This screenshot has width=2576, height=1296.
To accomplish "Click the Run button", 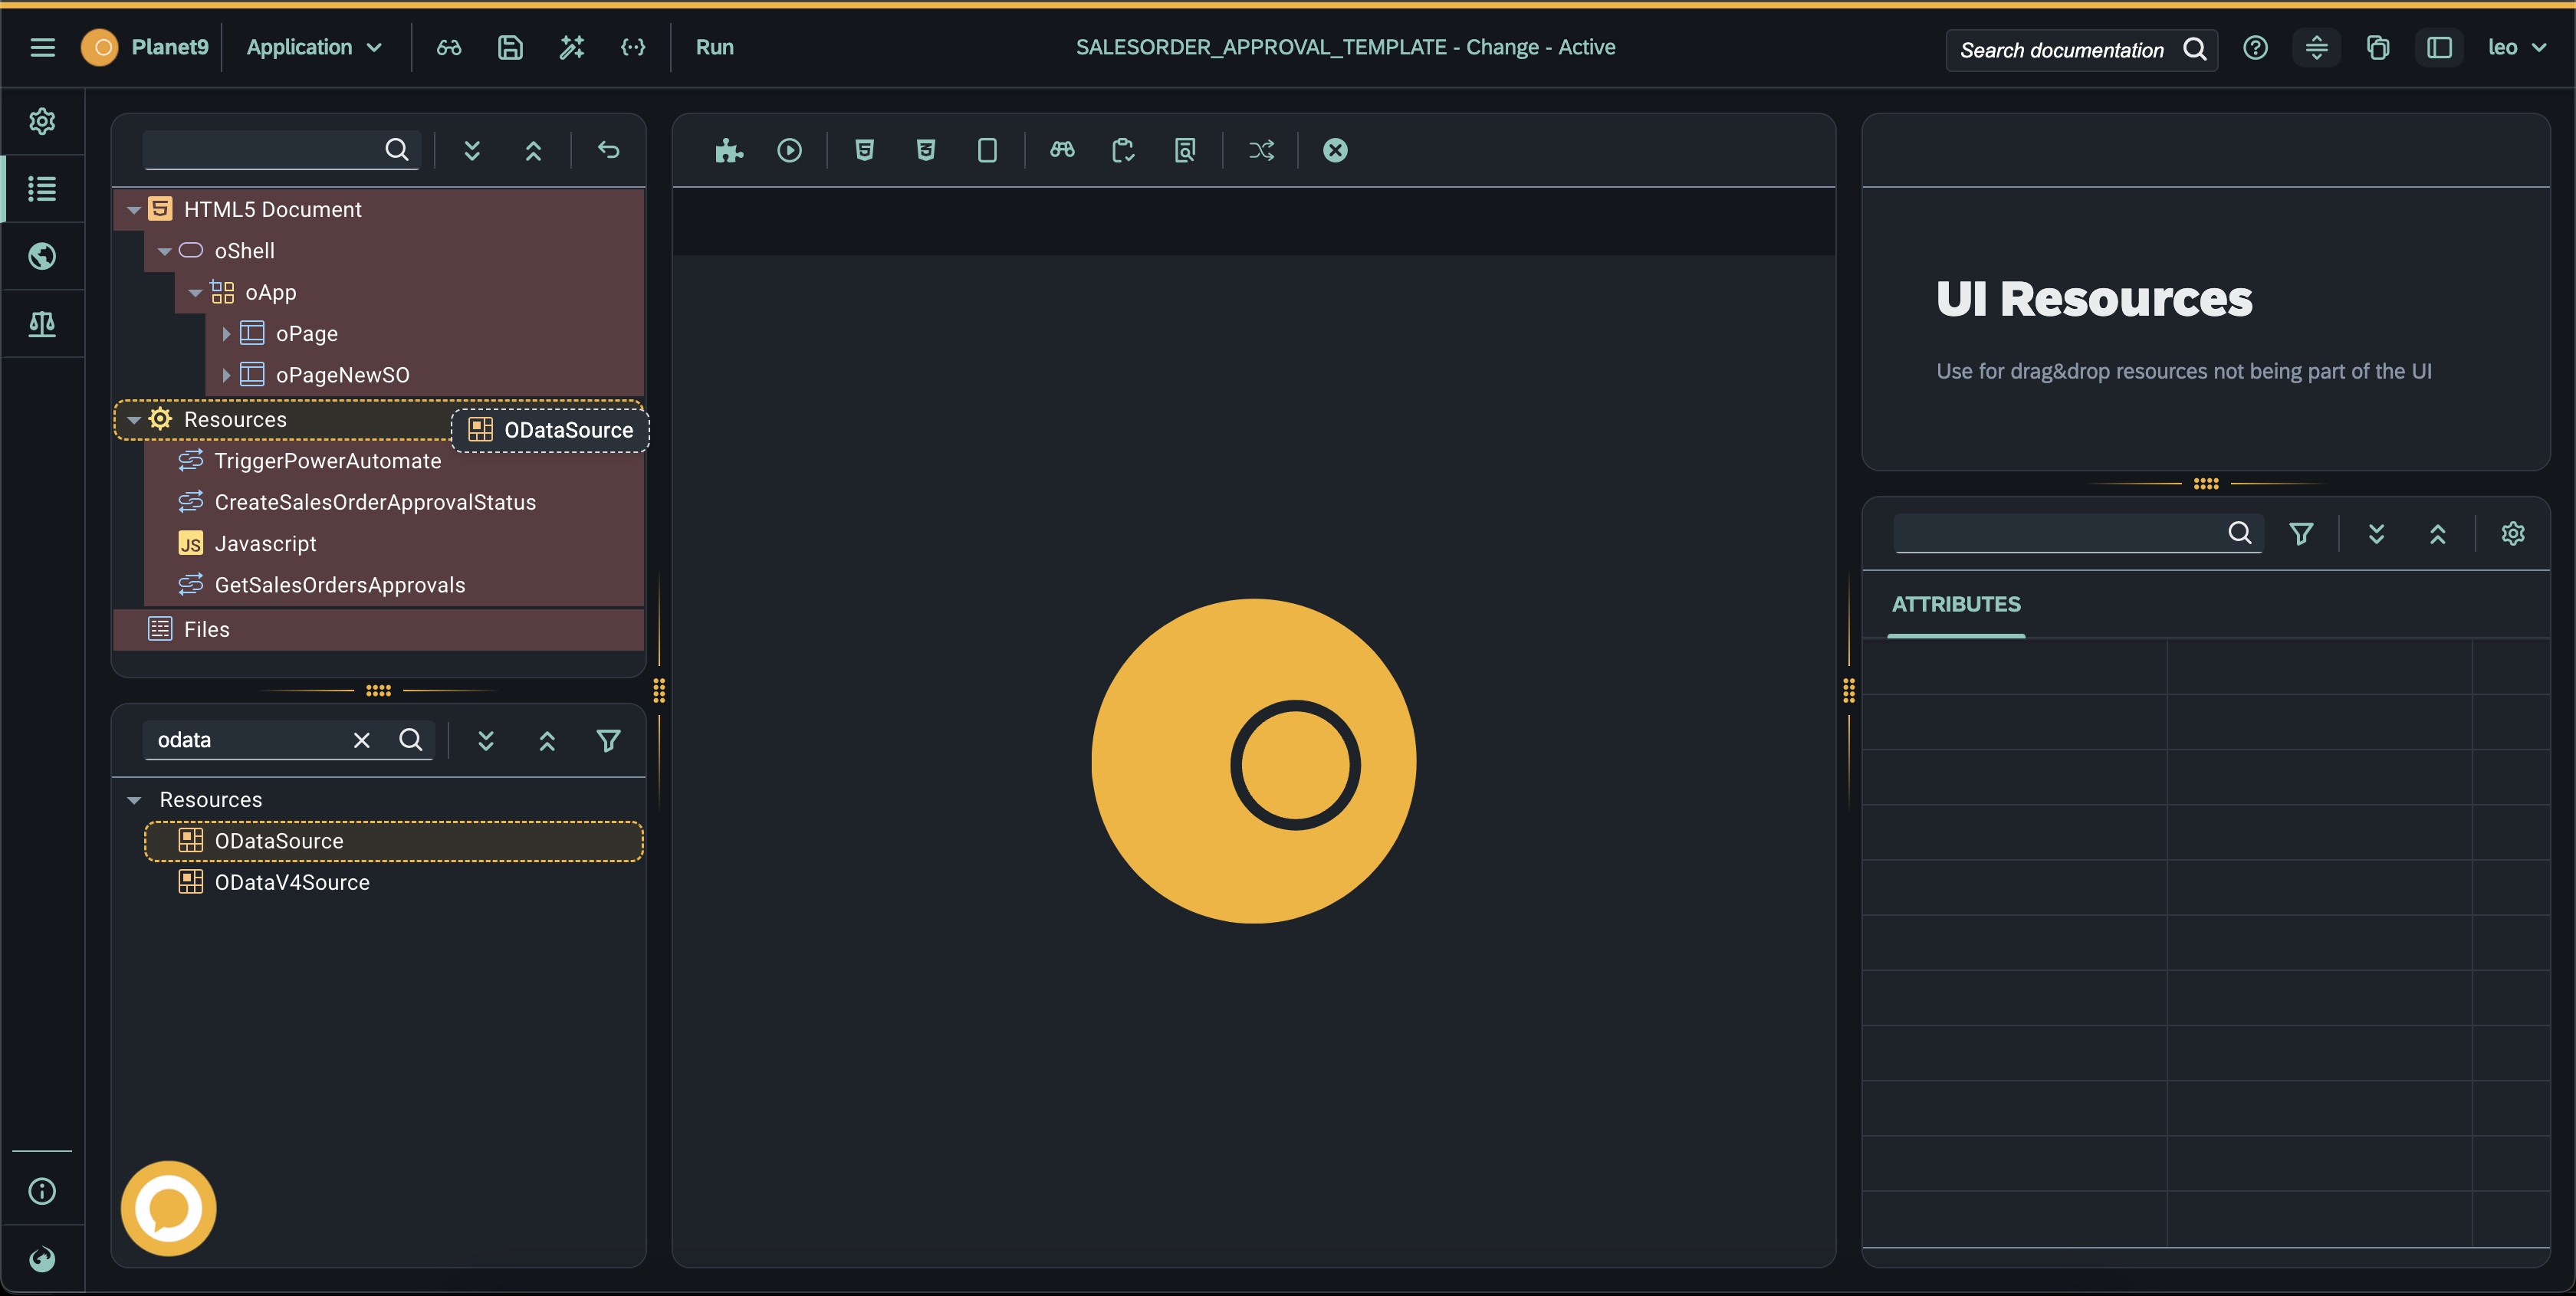I will point(714,47).
